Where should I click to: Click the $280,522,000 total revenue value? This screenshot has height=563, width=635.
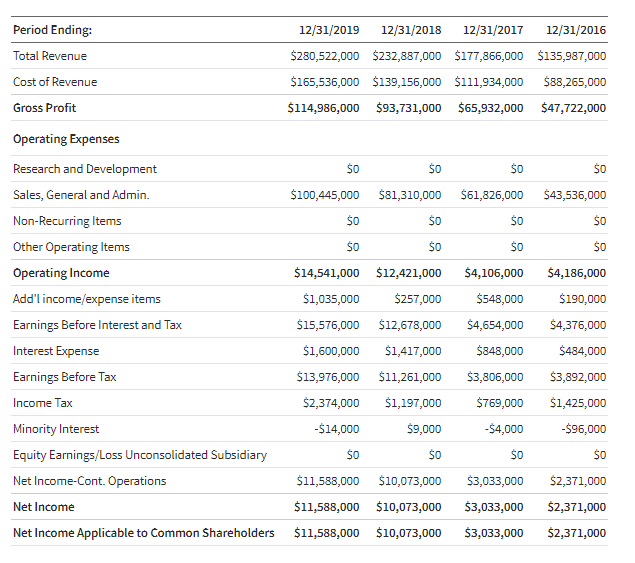pyautogui.click(x=324, y=56)
